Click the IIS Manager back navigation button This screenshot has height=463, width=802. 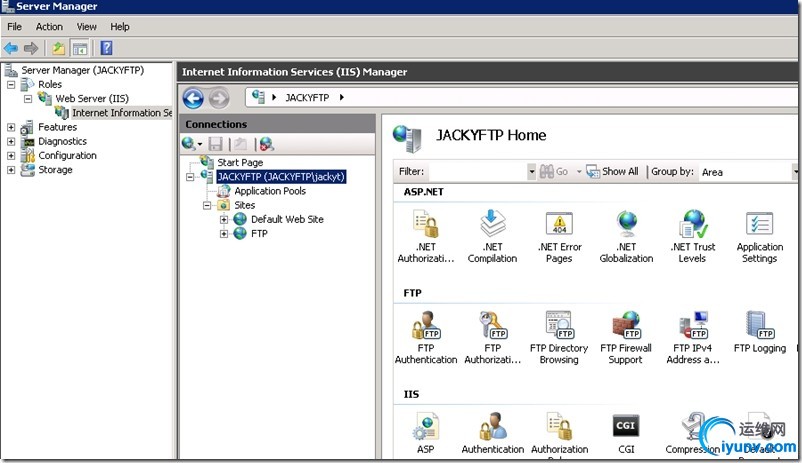193,98
